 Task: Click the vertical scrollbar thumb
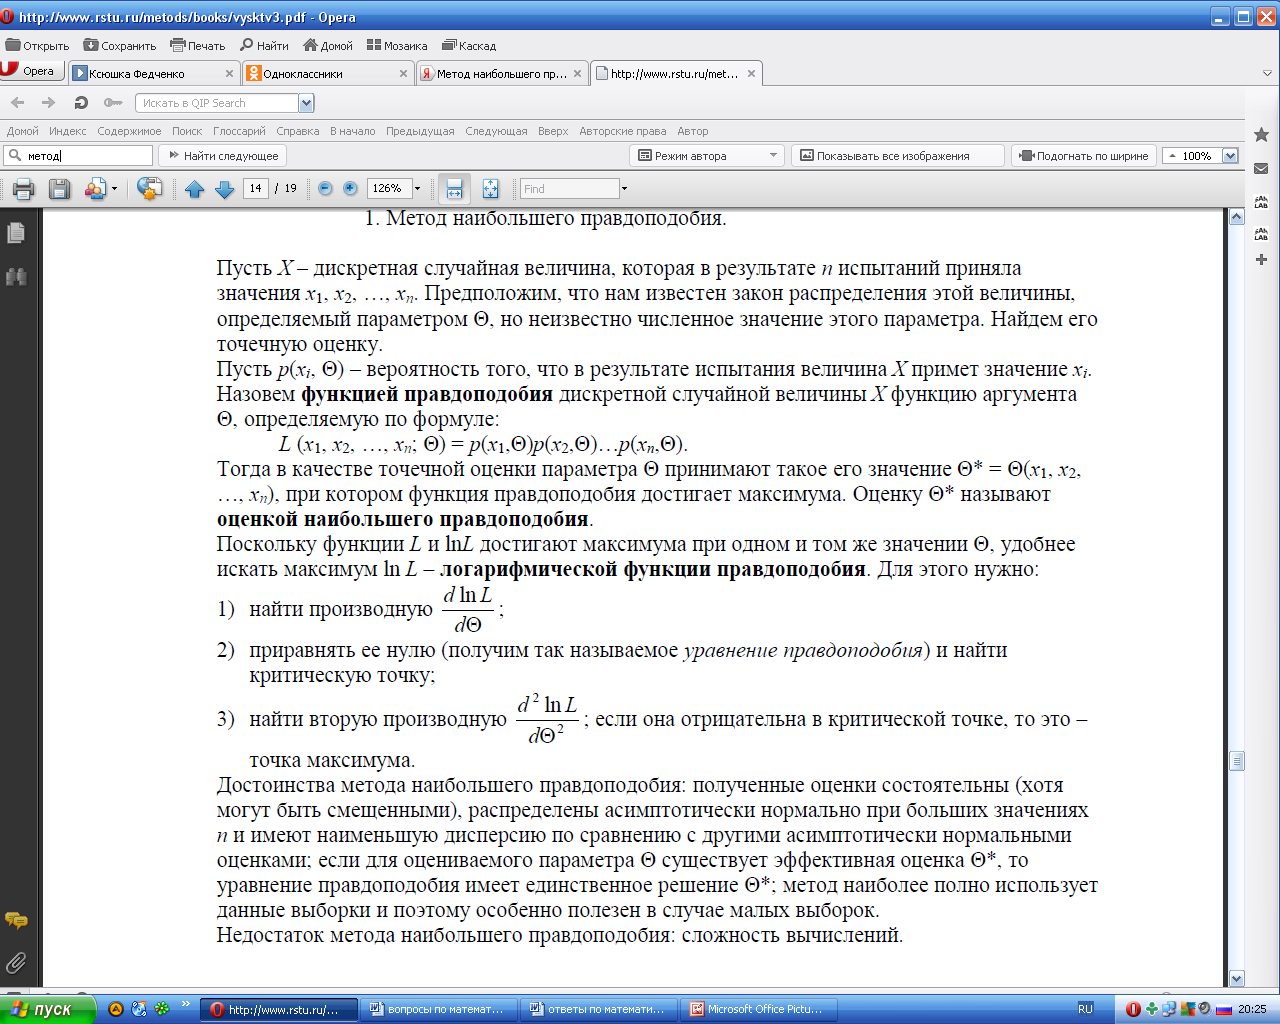tap(1237, 761)
